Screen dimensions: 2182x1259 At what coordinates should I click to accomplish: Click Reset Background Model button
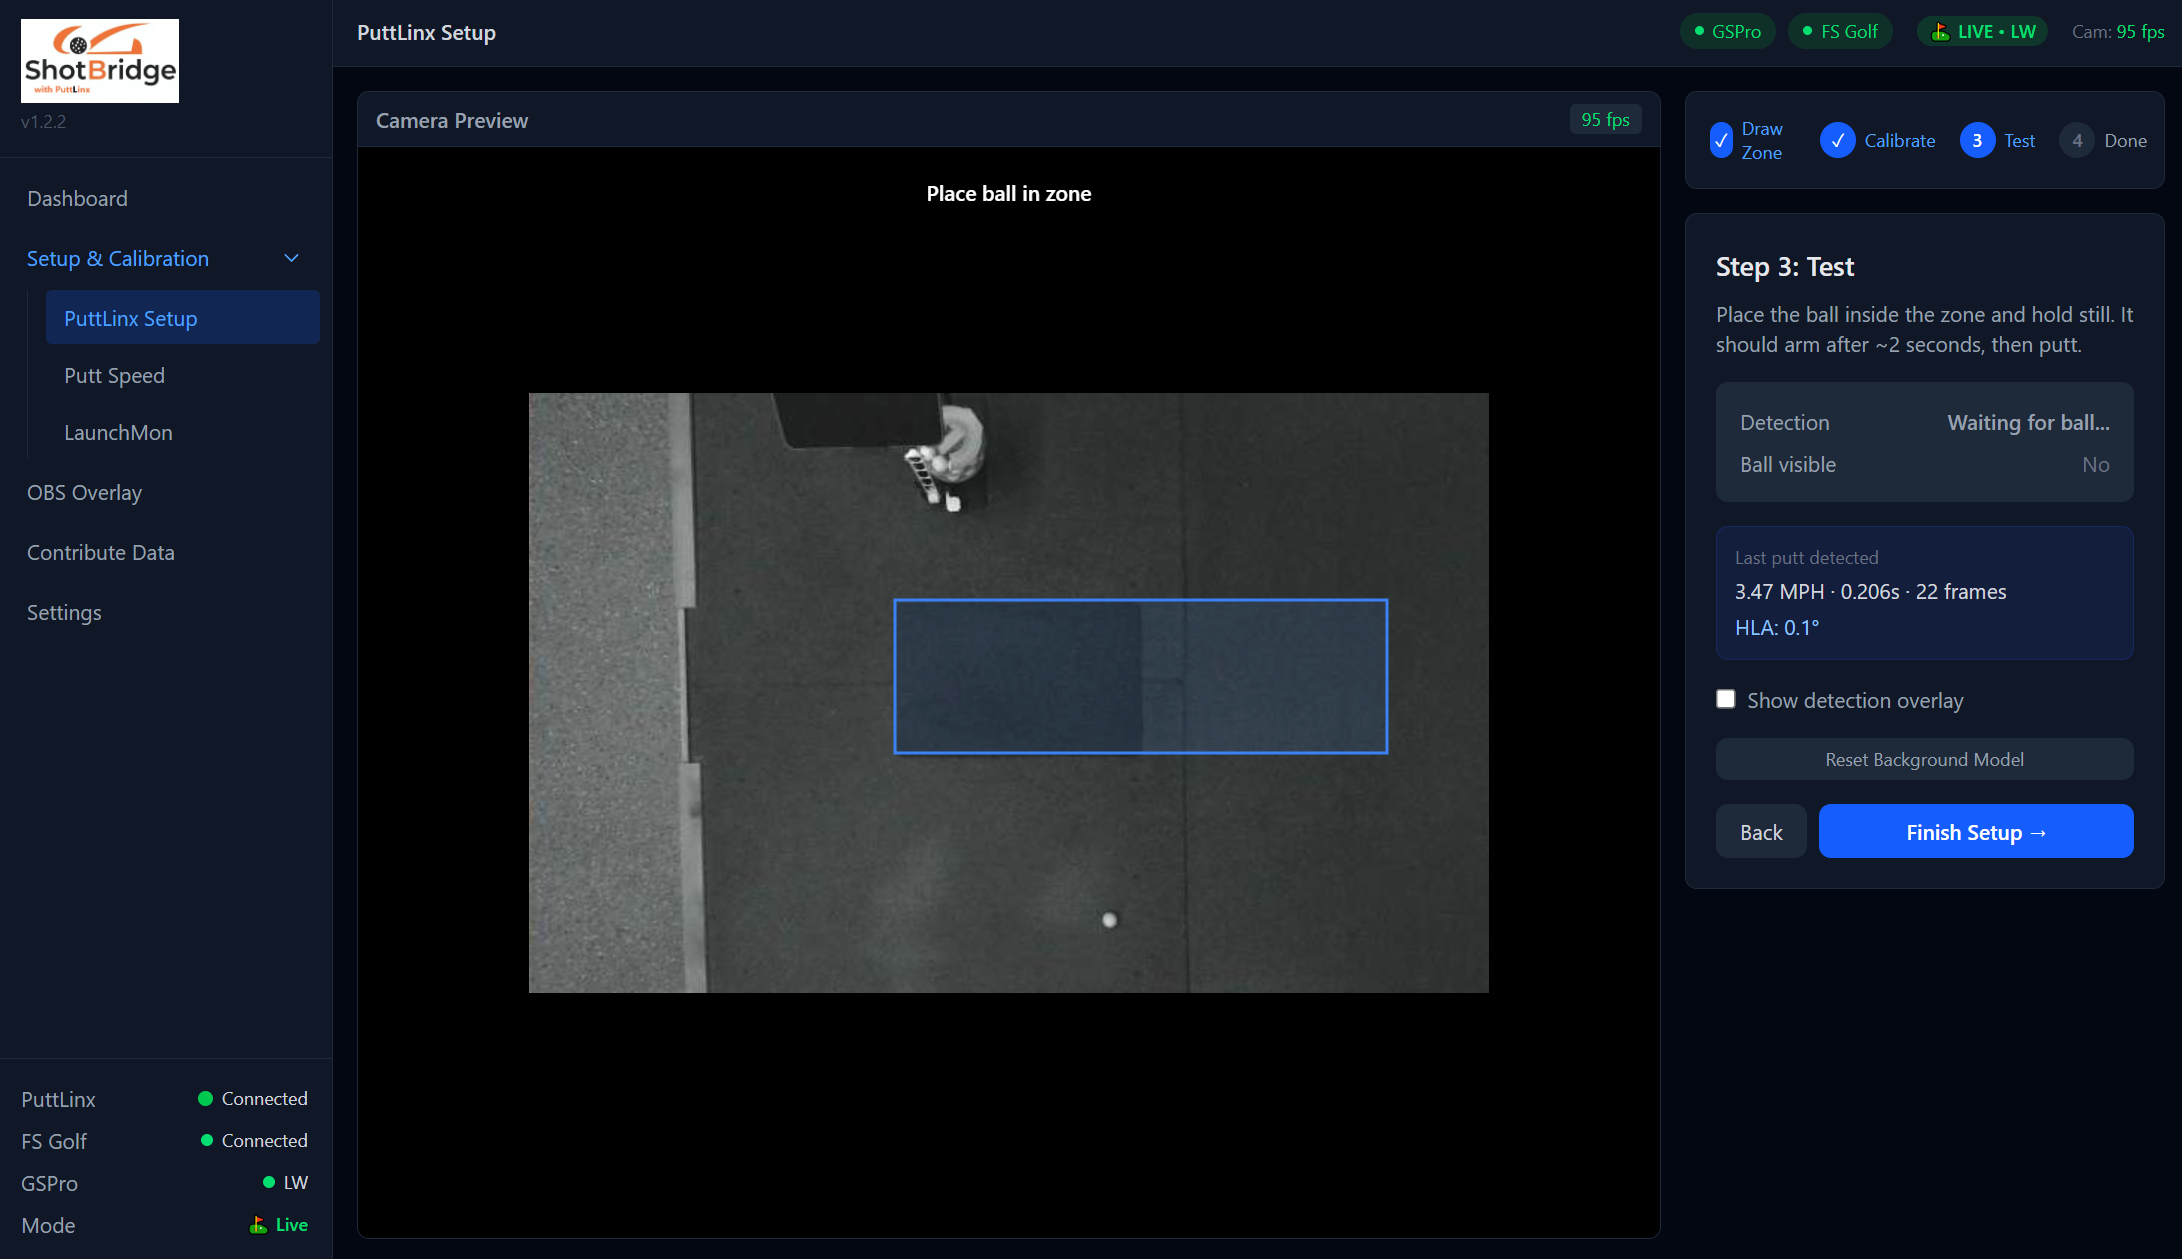(x=1924, y=759)
